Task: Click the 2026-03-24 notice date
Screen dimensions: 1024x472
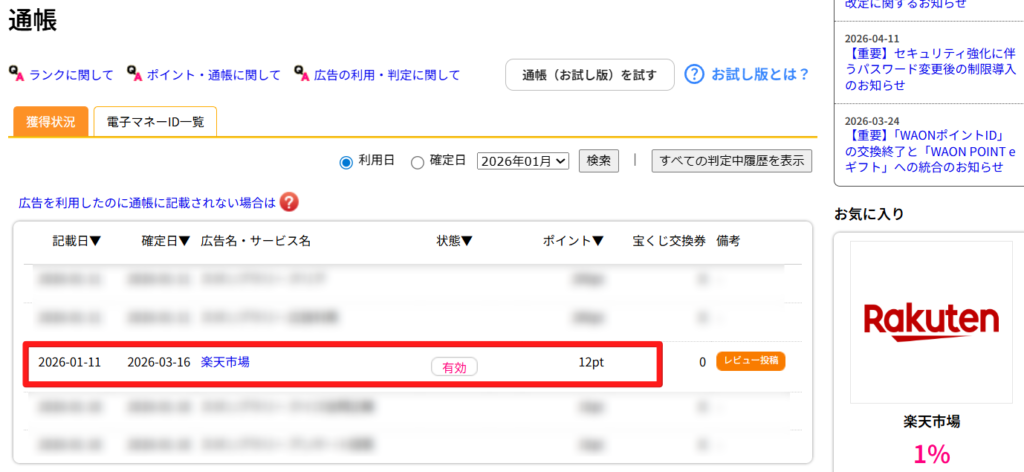Action: 872,121
